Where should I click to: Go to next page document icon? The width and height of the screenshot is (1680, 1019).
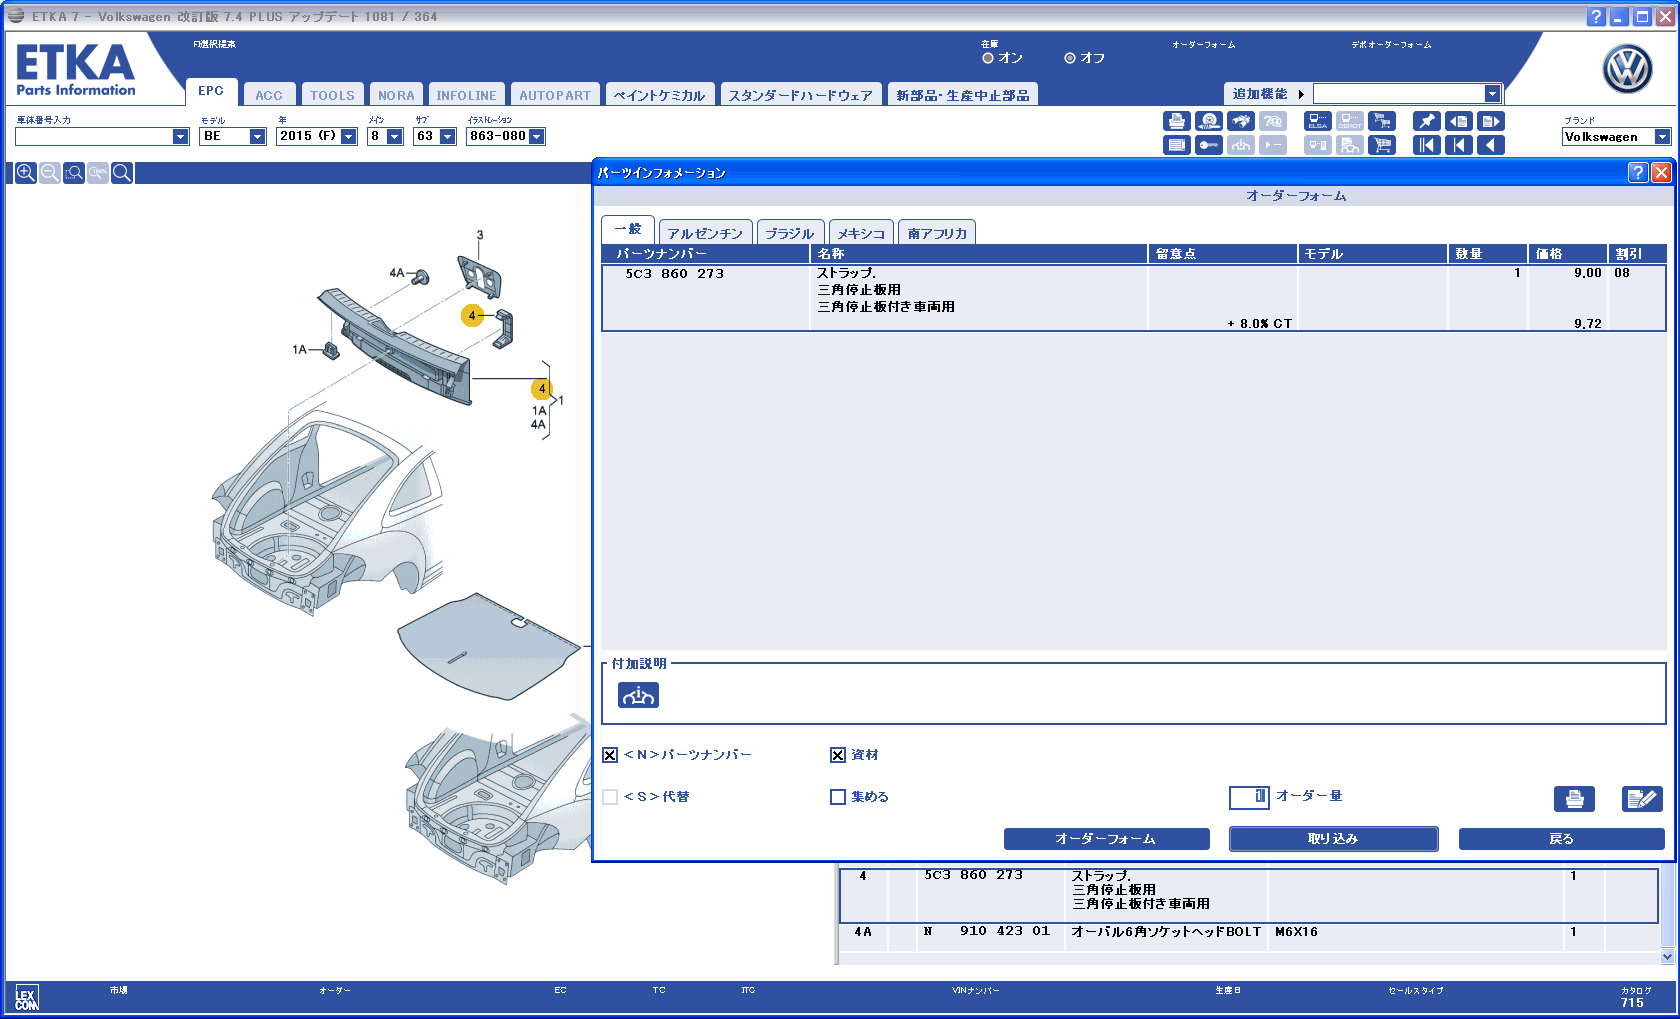coord(1491,121)
